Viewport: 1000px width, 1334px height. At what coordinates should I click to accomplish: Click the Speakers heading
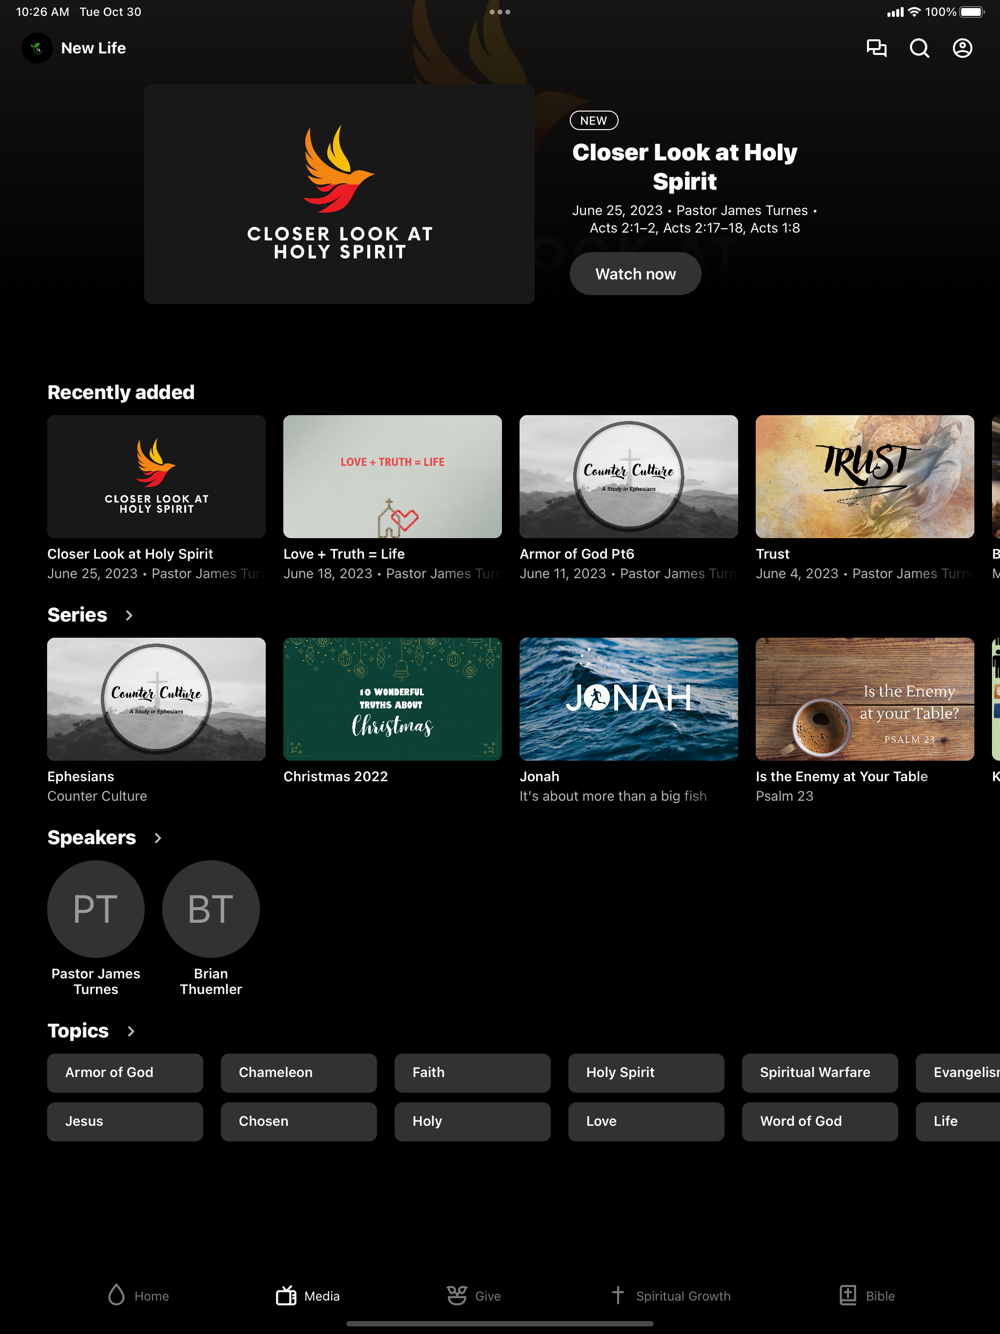(91, 838)
